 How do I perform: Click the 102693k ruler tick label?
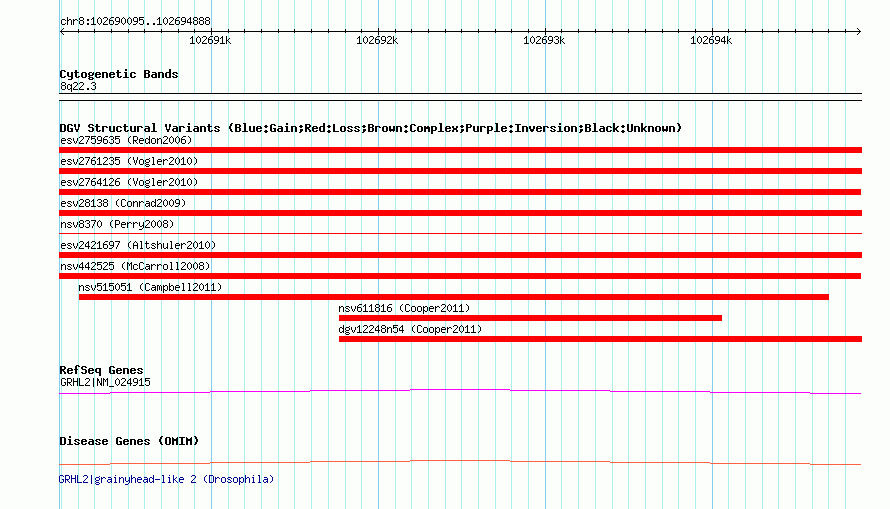[544, 40]
